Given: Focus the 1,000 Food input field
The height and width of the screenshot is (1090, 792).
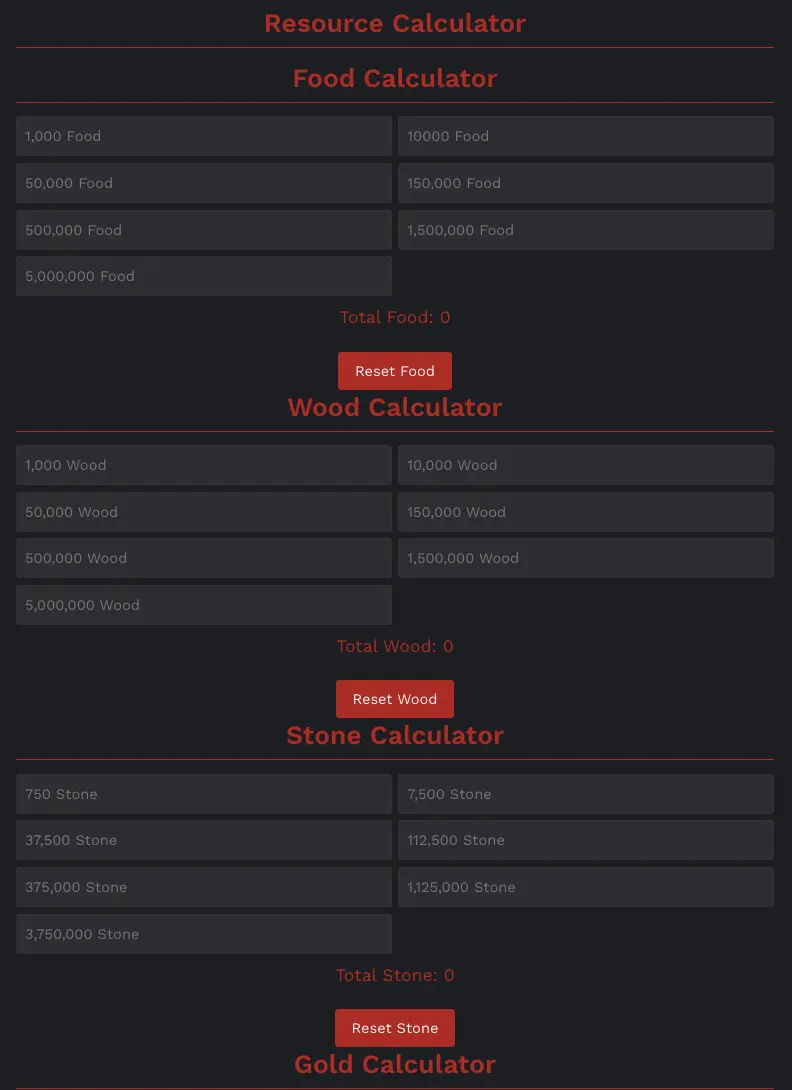Looking at the screenshot, I should 204,136.
